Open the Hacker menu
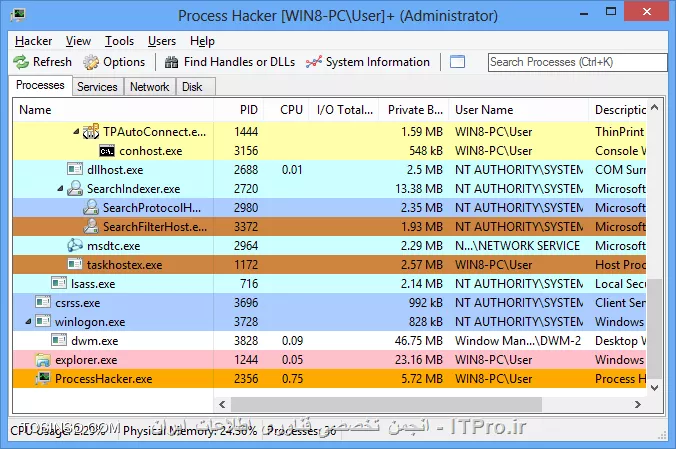The image size is (676, 449). 34,41
